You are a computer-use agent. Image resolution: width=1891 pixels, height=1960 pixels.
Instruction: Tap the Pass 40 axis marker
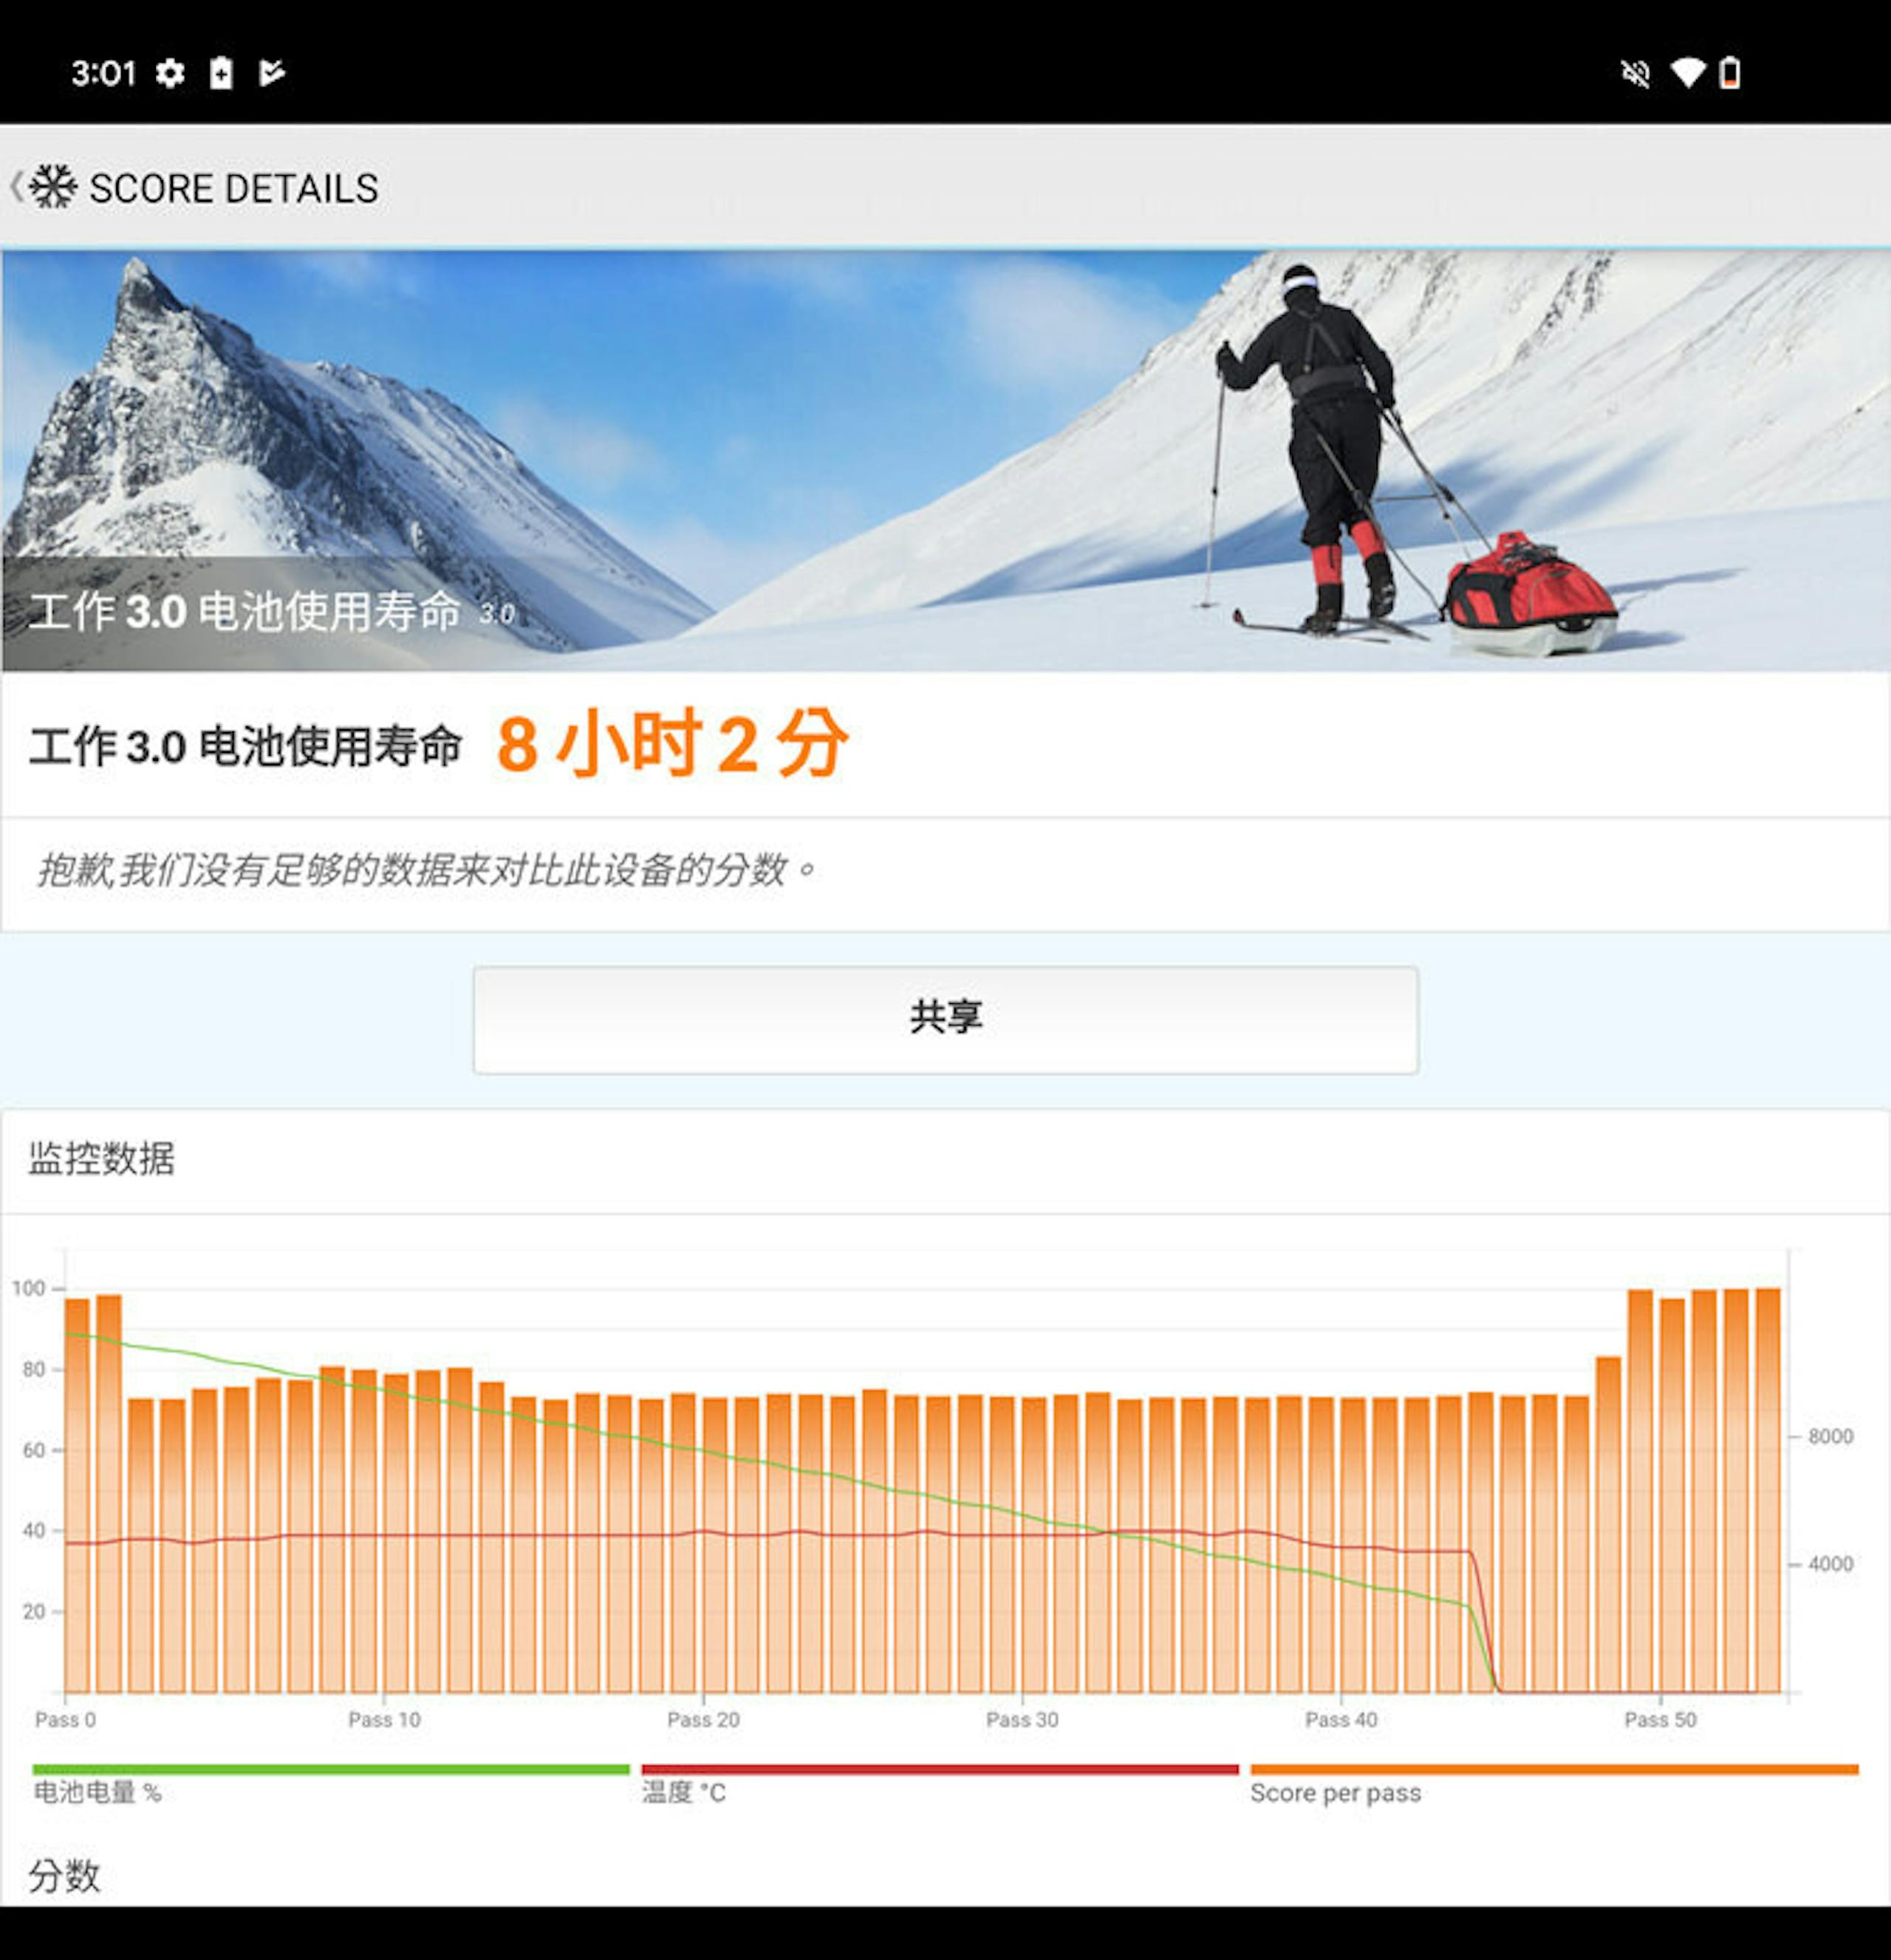1341,1719
